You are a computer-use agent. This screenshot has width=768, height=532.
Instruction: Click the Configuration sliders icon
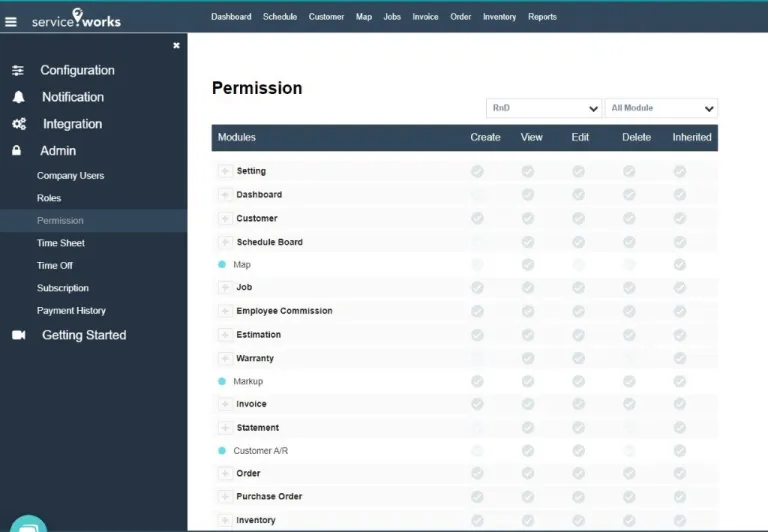[x=18, y=71]
